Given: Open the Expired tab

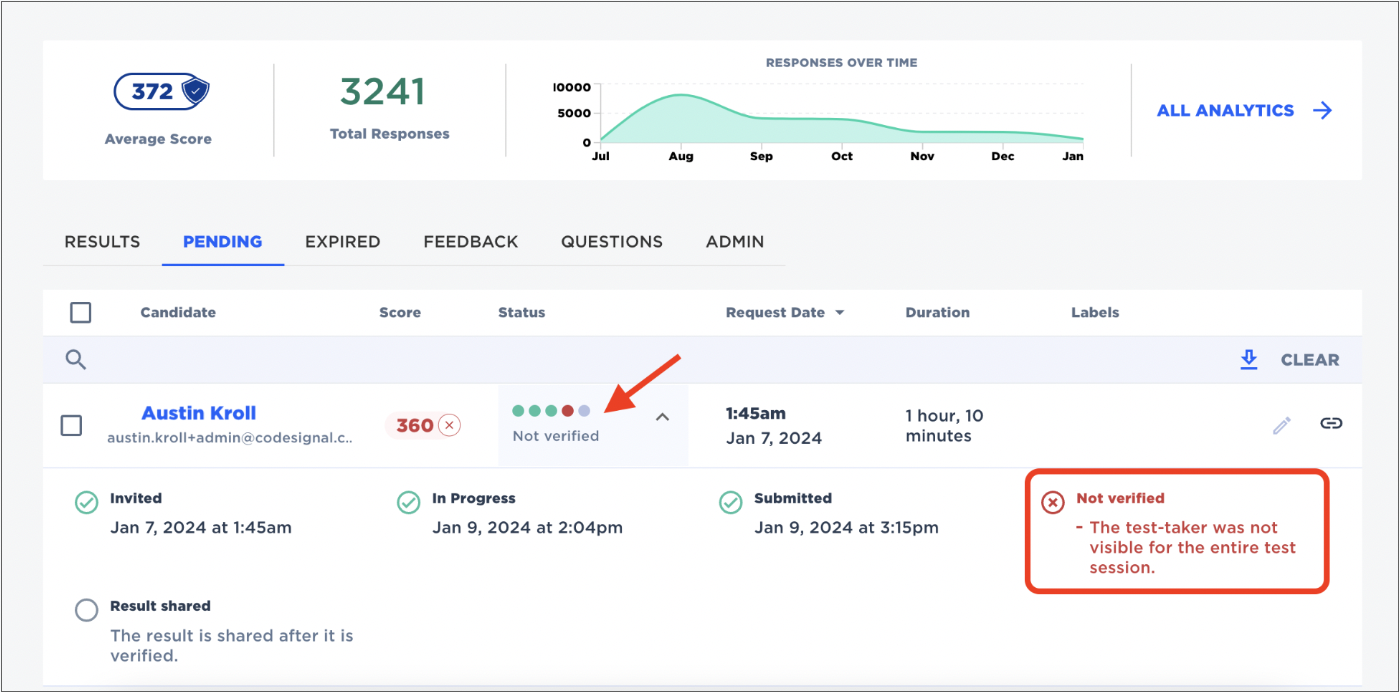Looking at the screenshot, I should pos(342,242).
